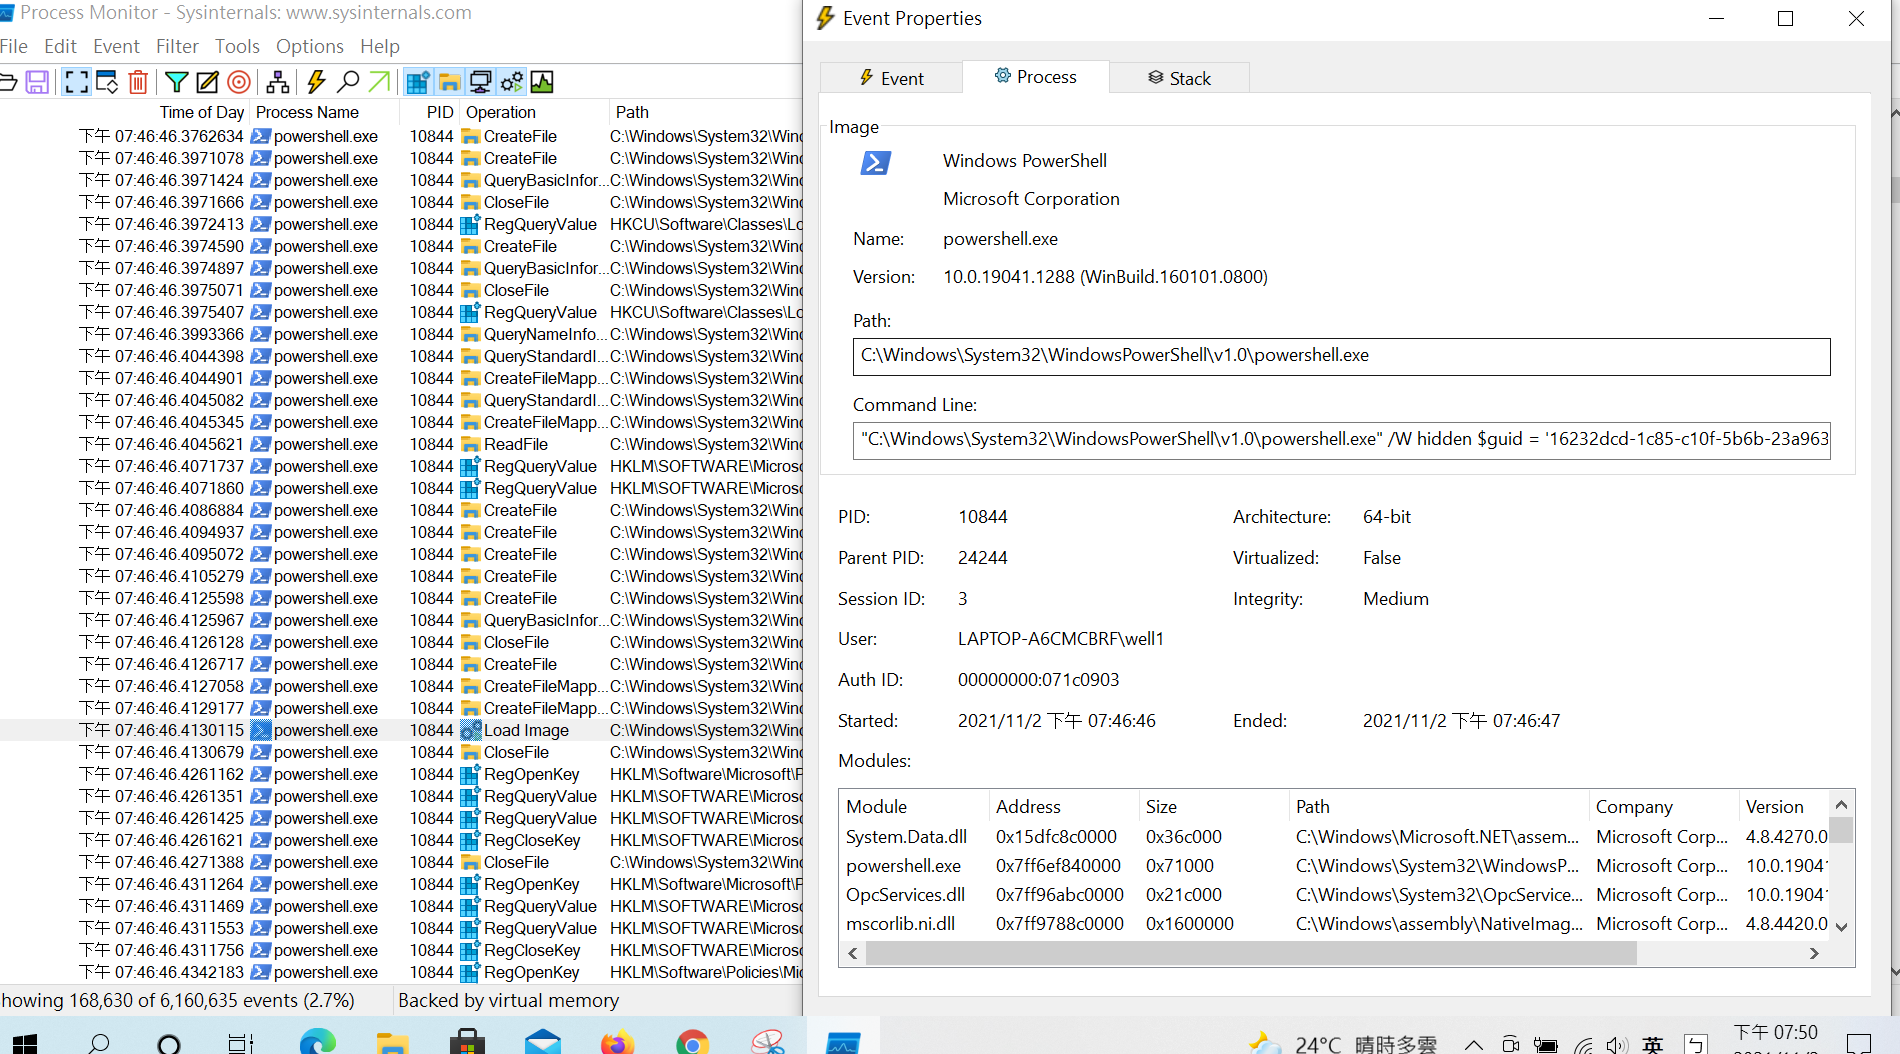
Task: Open the Tools menu
Action: [x=237, y=46]
